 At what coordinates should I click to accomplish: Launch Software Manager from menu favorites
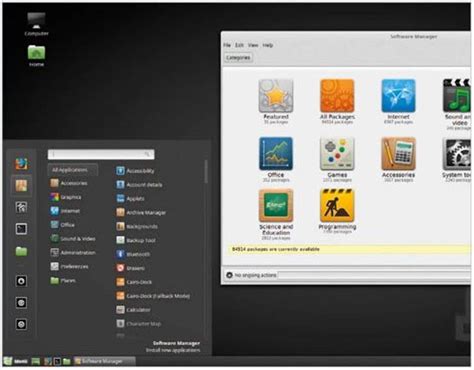click(22, 186)
